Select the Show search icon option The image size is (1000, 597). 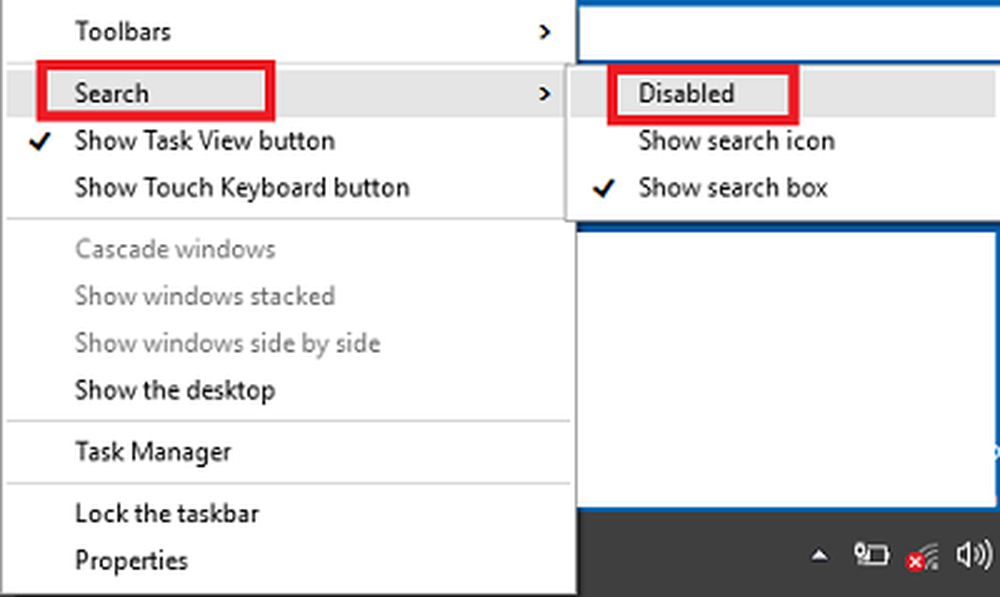784,141
